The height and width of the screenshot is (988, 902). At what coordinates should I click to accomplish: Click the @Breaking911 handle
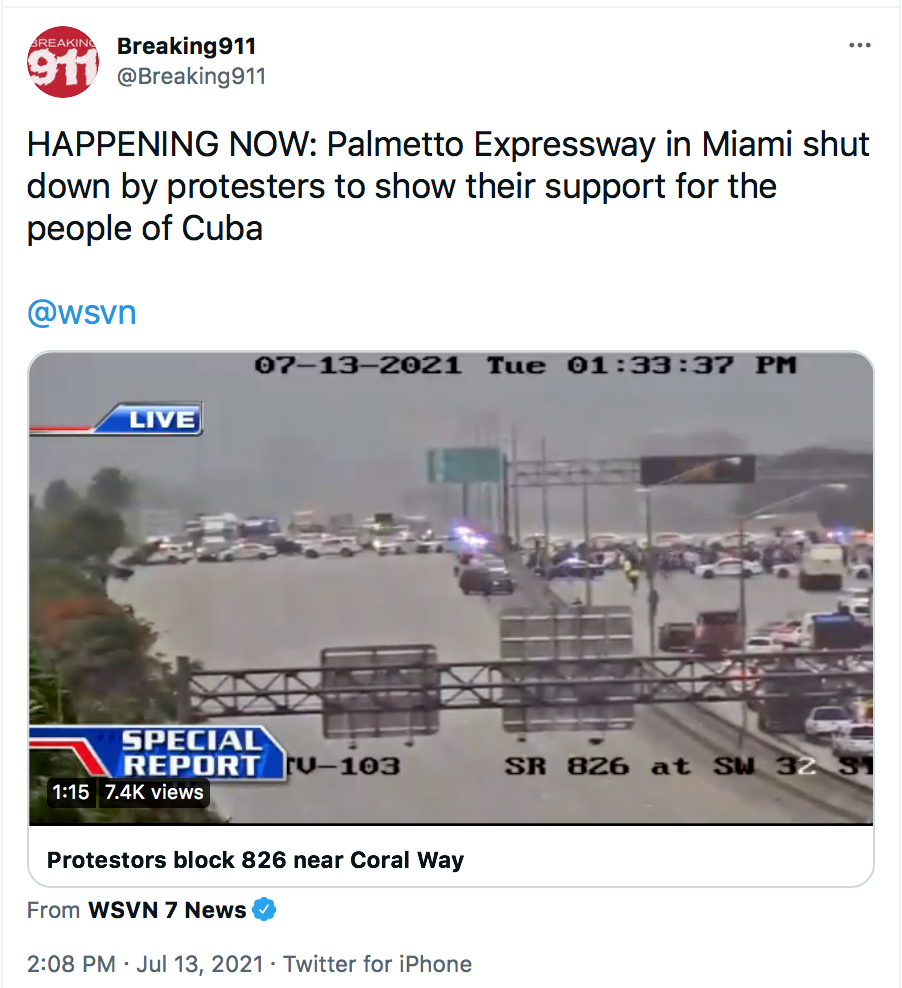(191, 76)
